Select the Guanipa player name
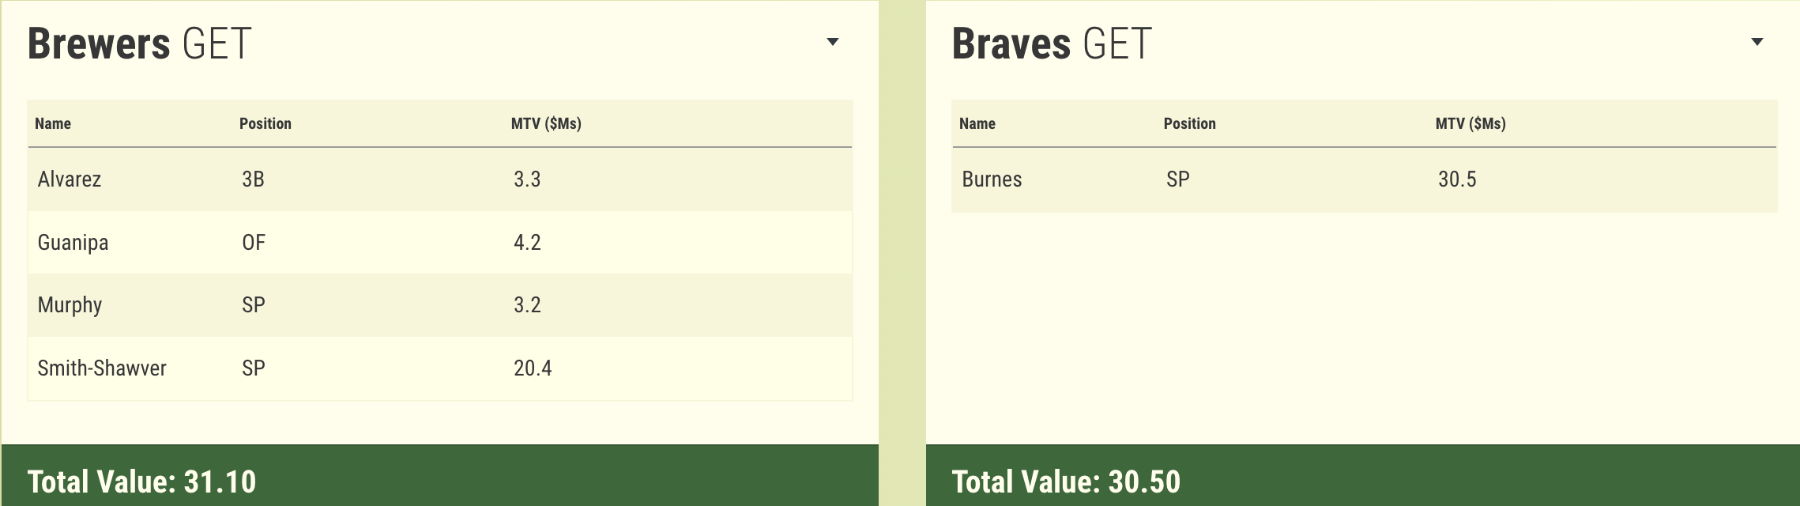Screen dimensions: 1800x506 (73, 243)
